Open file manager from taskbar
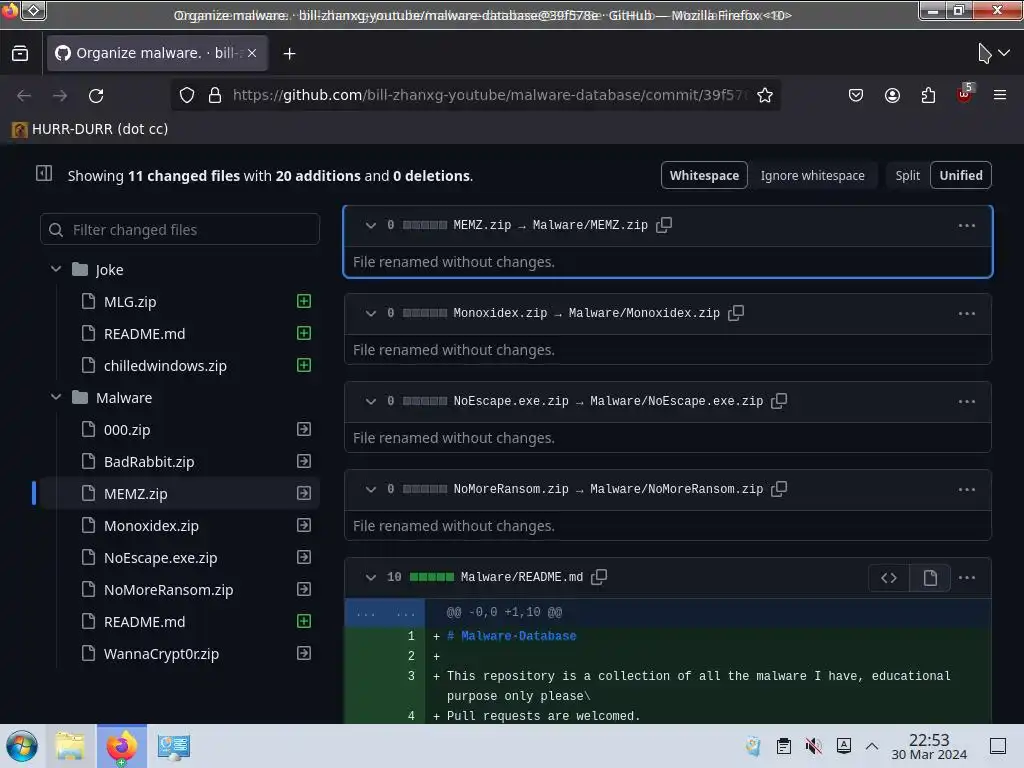The width and height of the screenshot is (1024, 768). click(70, 746)
